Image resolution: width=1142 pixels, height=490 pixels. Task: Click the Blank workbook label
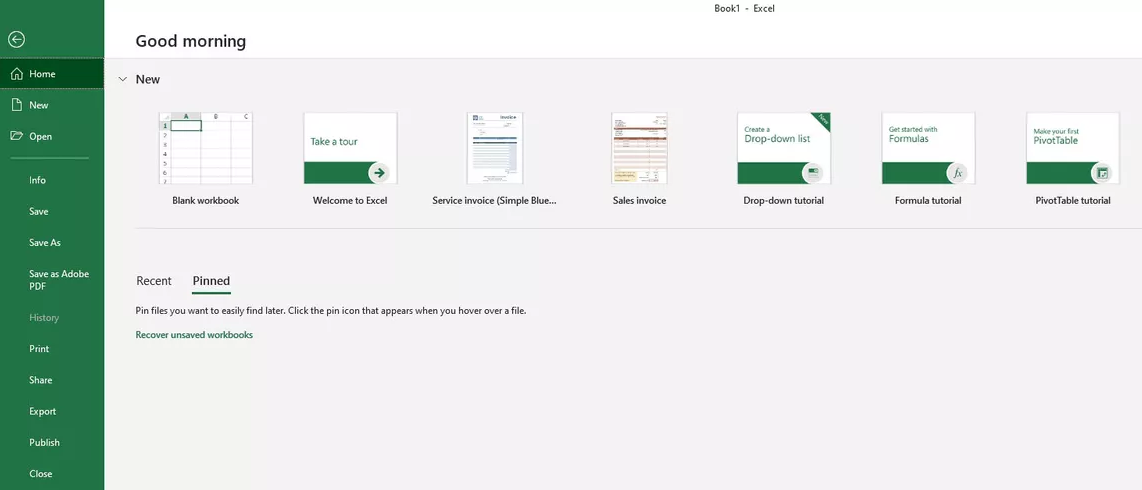point(205,200)
